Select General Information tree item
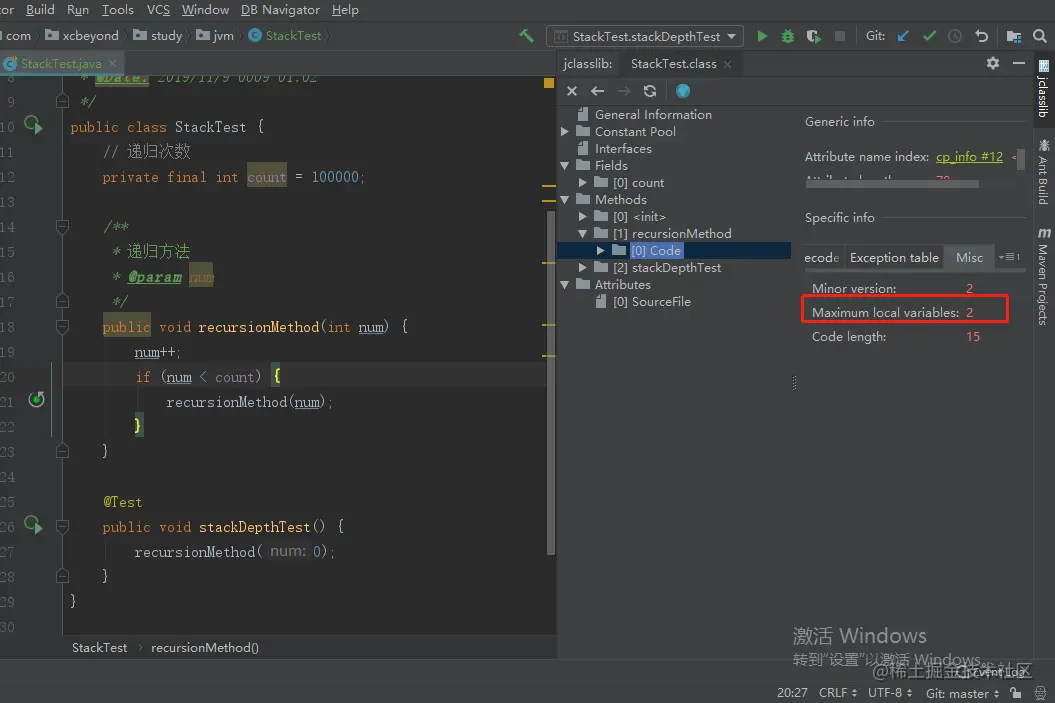The image size is (1055, 703). coord(653,115)
